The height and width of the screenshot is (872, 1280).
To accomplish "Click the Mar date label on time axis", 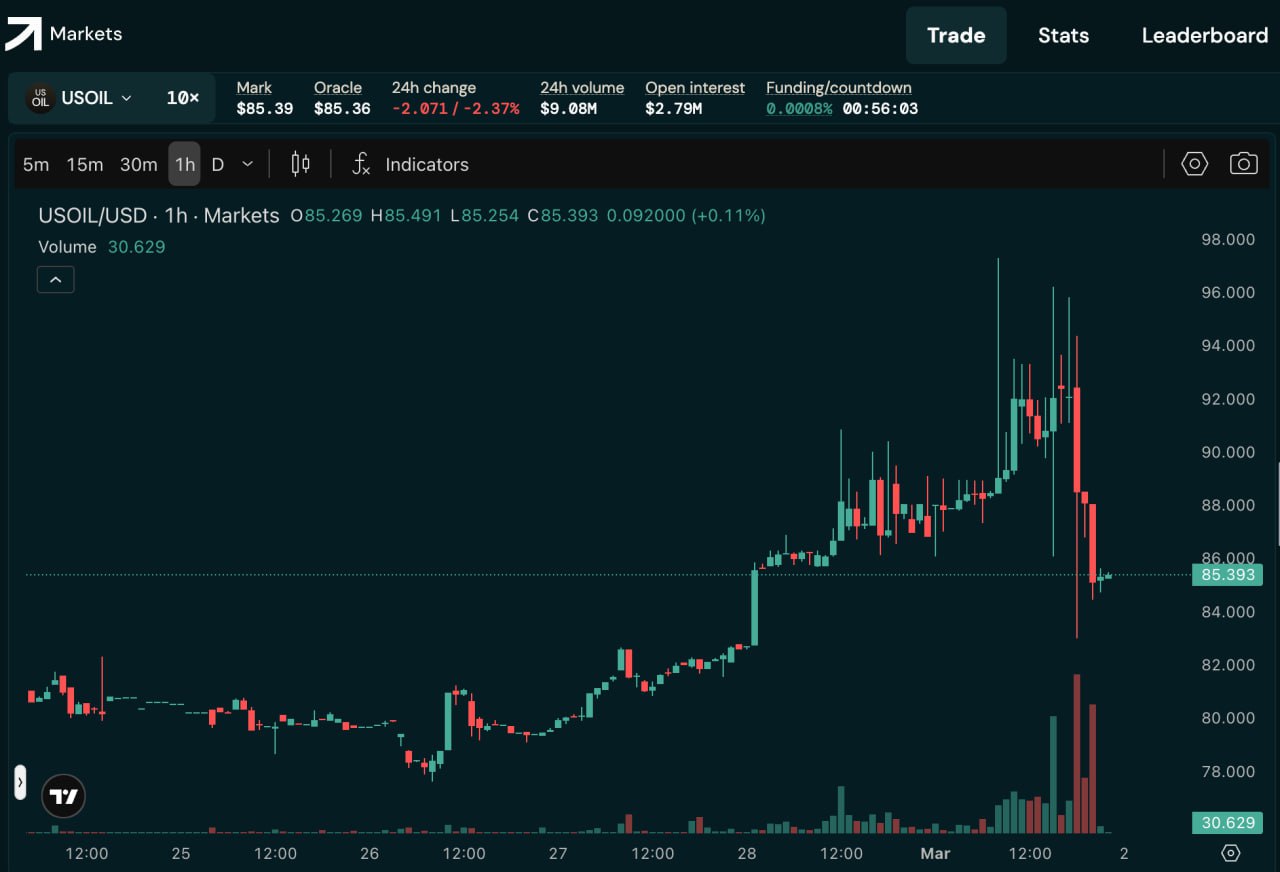I will click(935, 853).
